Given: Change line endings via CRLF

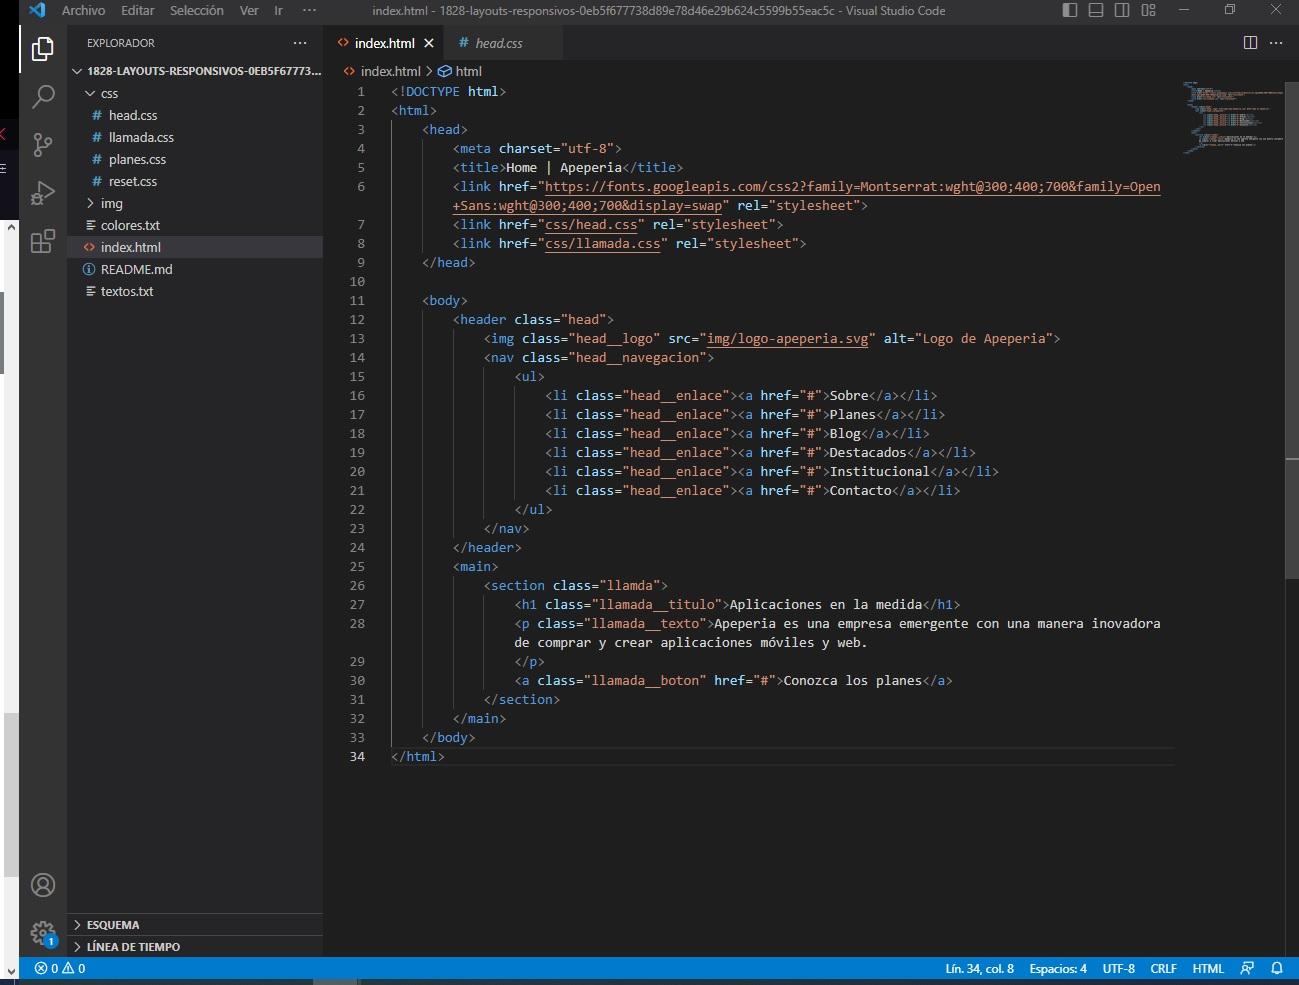Looking at the screenshot, I should tap(1163, 968).
